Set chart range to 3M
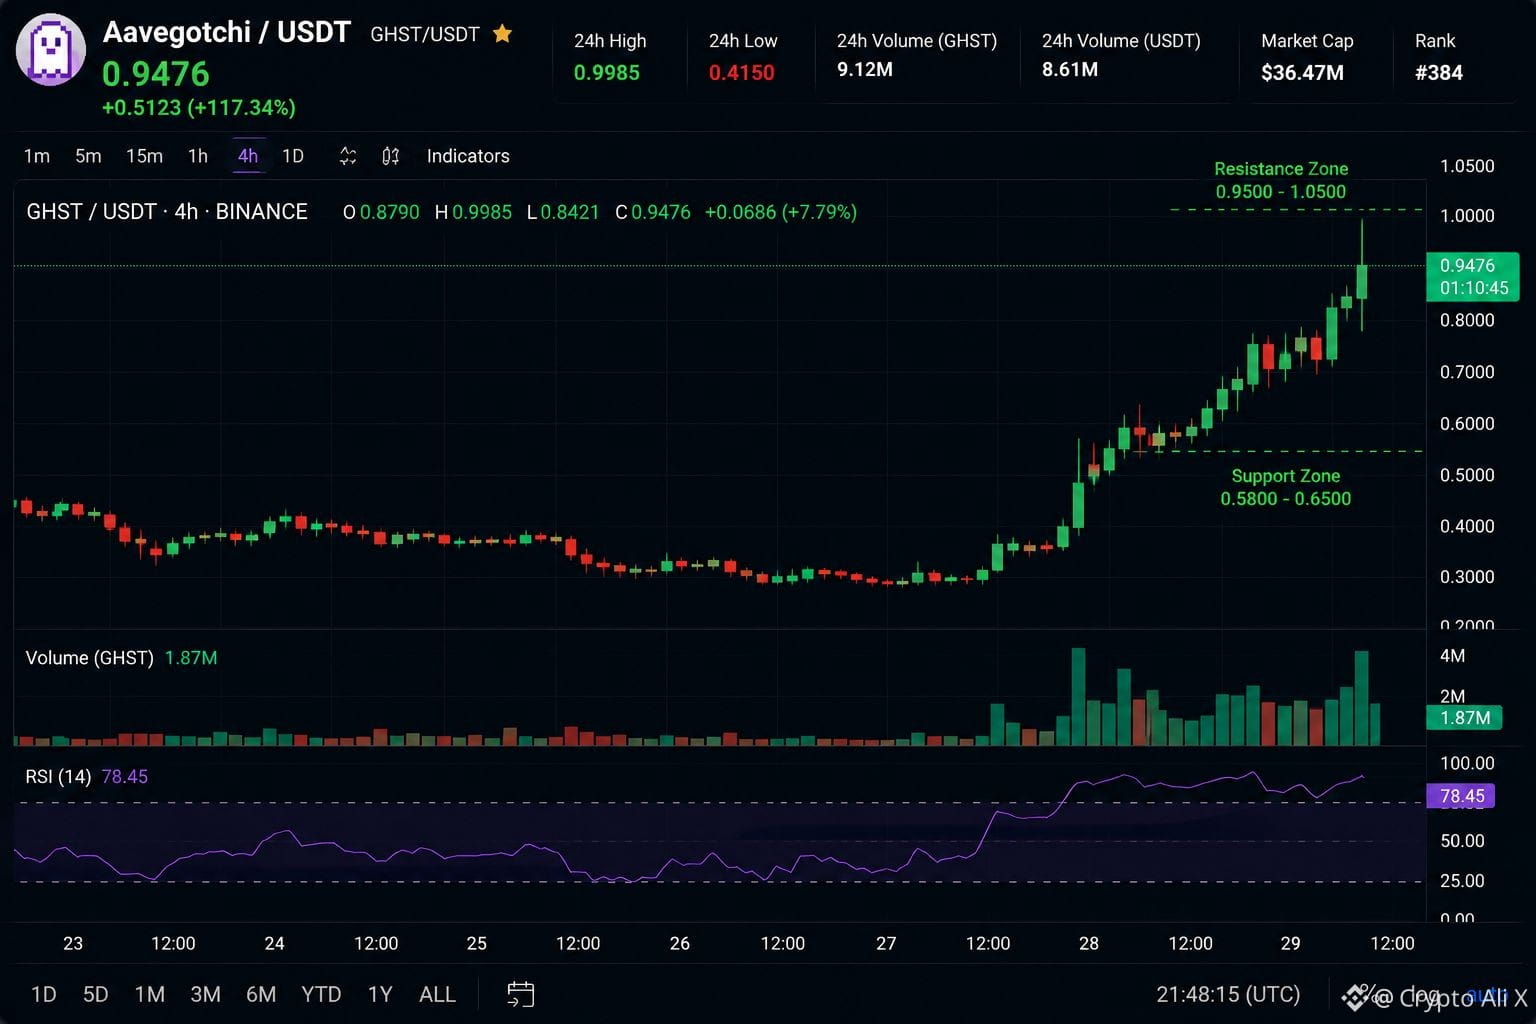 click(x=205, y=994)
